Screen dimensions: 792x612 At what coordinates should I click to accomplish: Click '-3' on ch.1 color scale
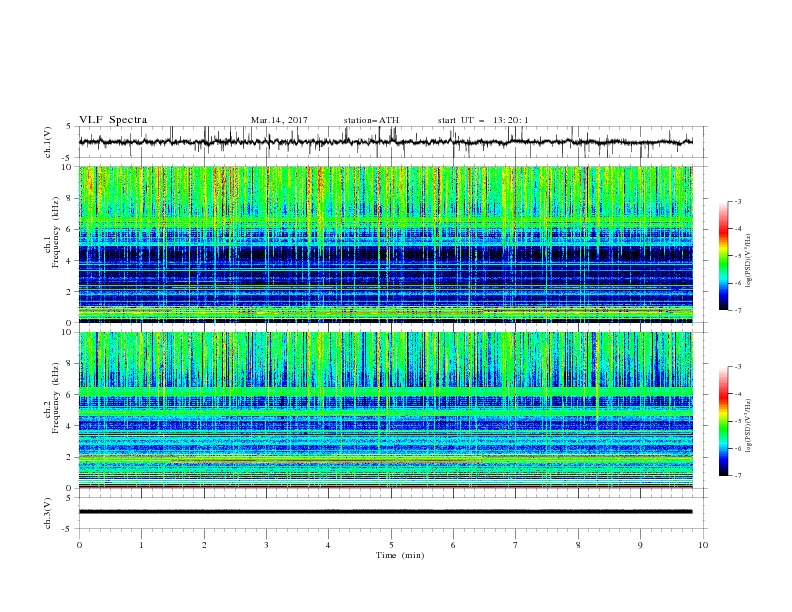(x=737, y=201)
